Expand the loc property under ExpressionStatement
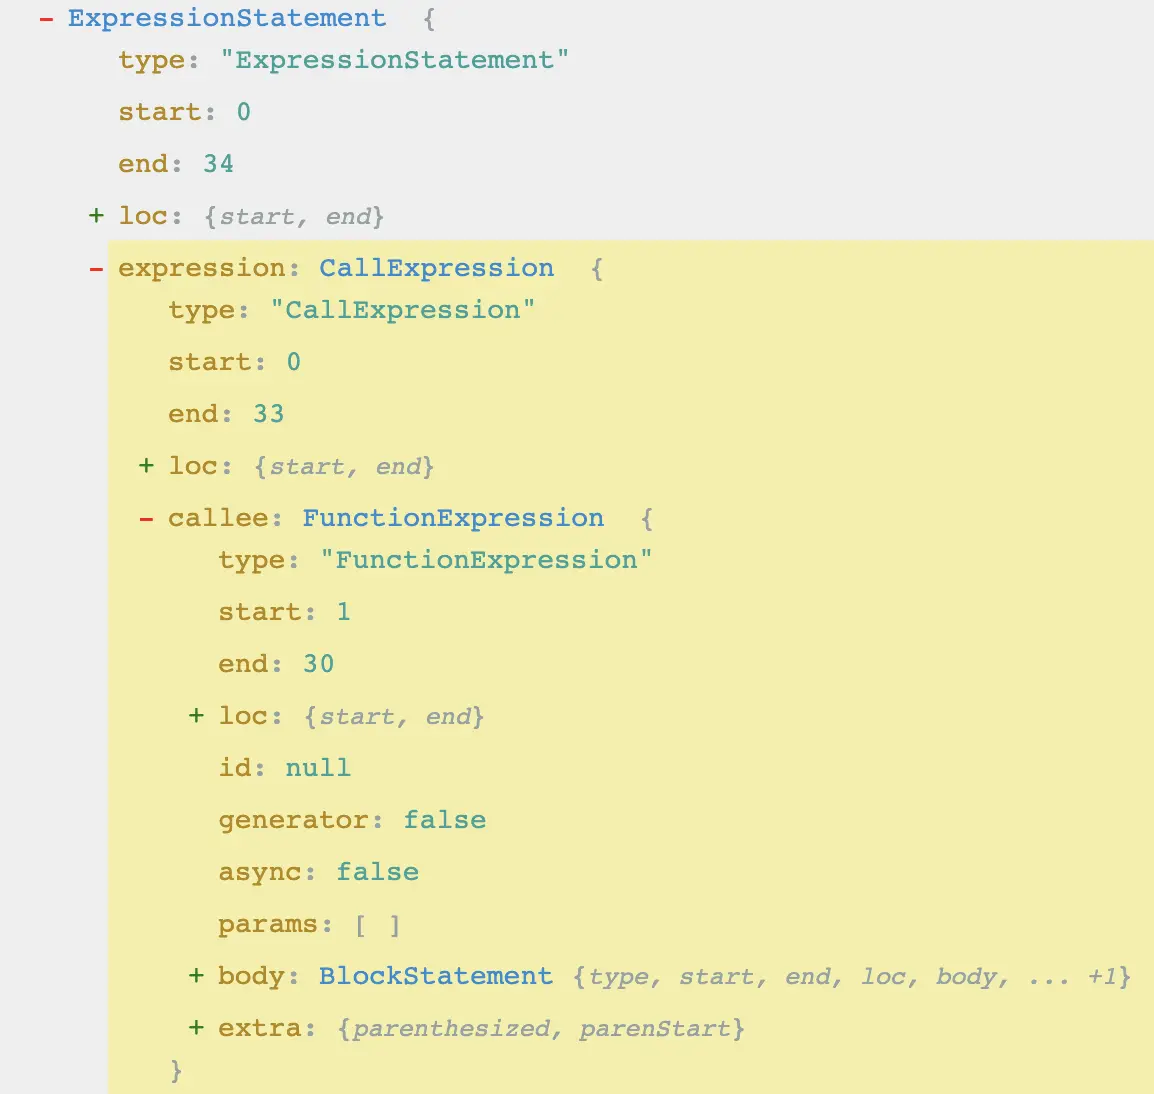1154x1094 pixels. coord(96,216)
